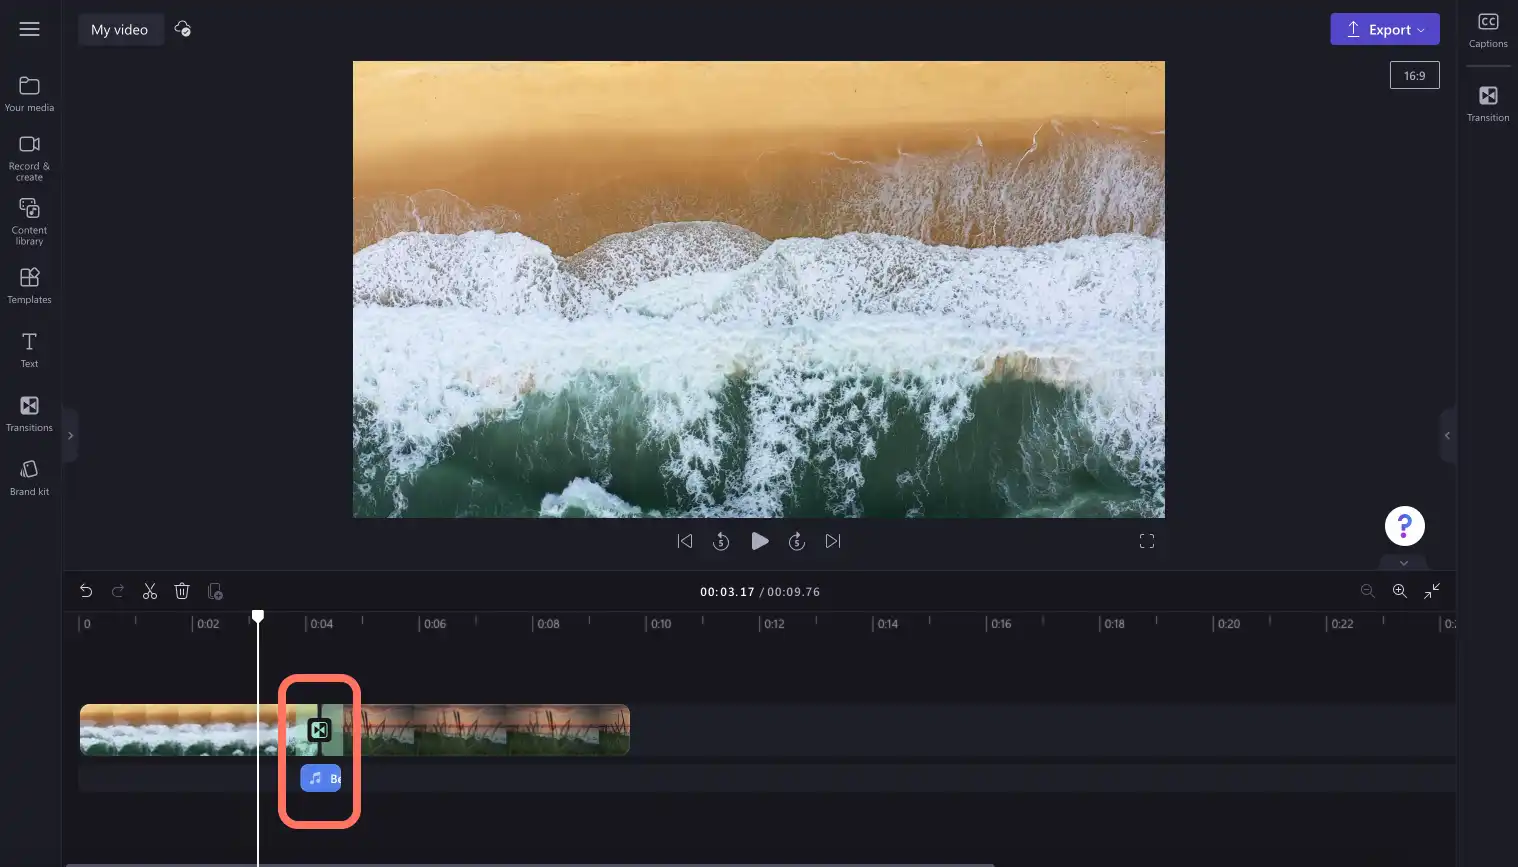Play the video preview
Image resolution: width=1518 pixels, height=867 pixels.
760,541
